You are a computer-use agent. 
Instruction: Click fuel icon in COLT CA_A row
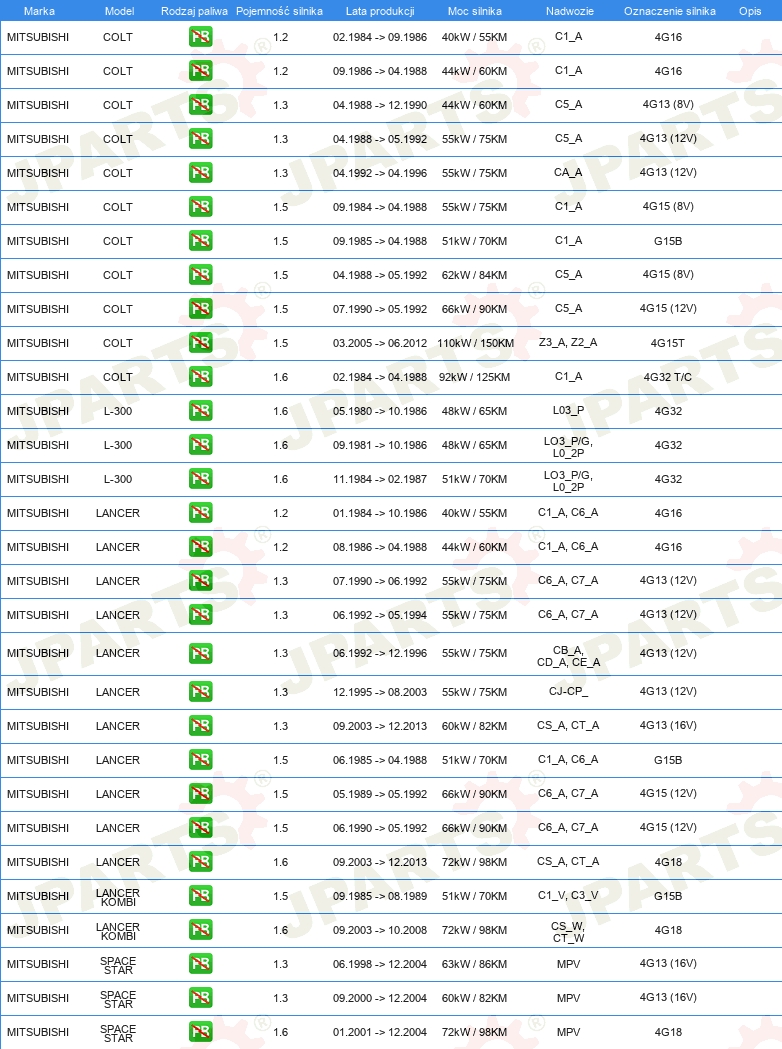pos(201,173)
